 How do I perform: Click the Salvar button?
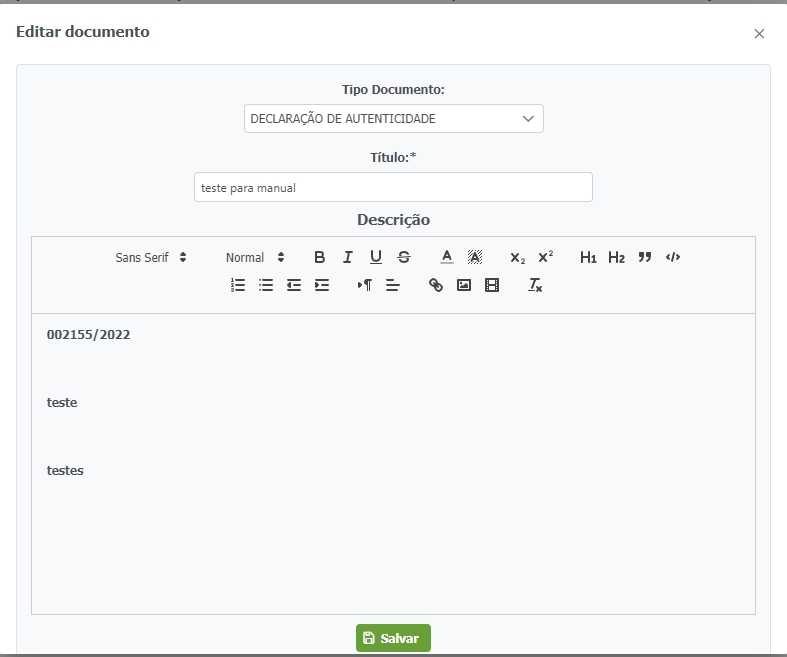393,638
